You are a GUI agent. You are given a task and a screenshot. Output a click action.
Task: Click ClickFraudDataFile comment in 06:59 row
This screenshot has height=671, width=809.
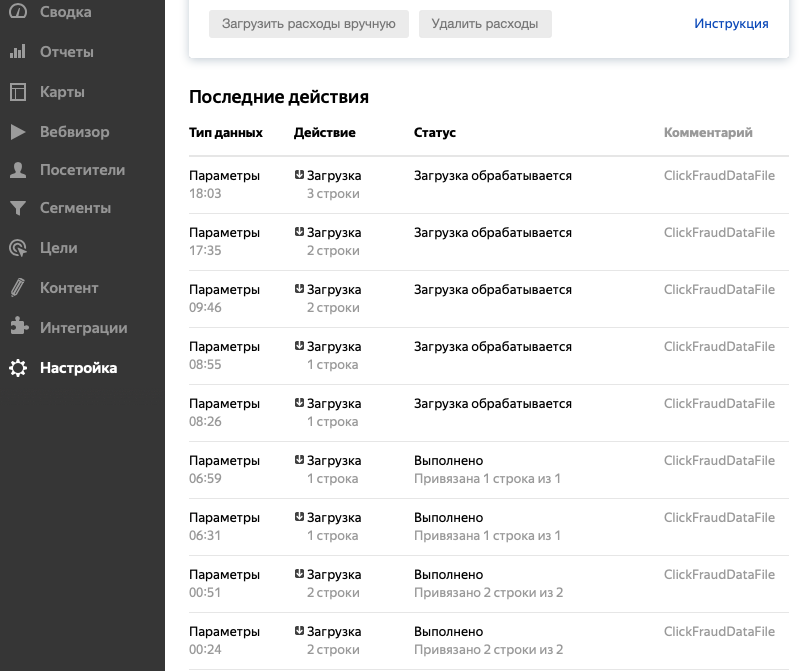[x=719, y=461]
